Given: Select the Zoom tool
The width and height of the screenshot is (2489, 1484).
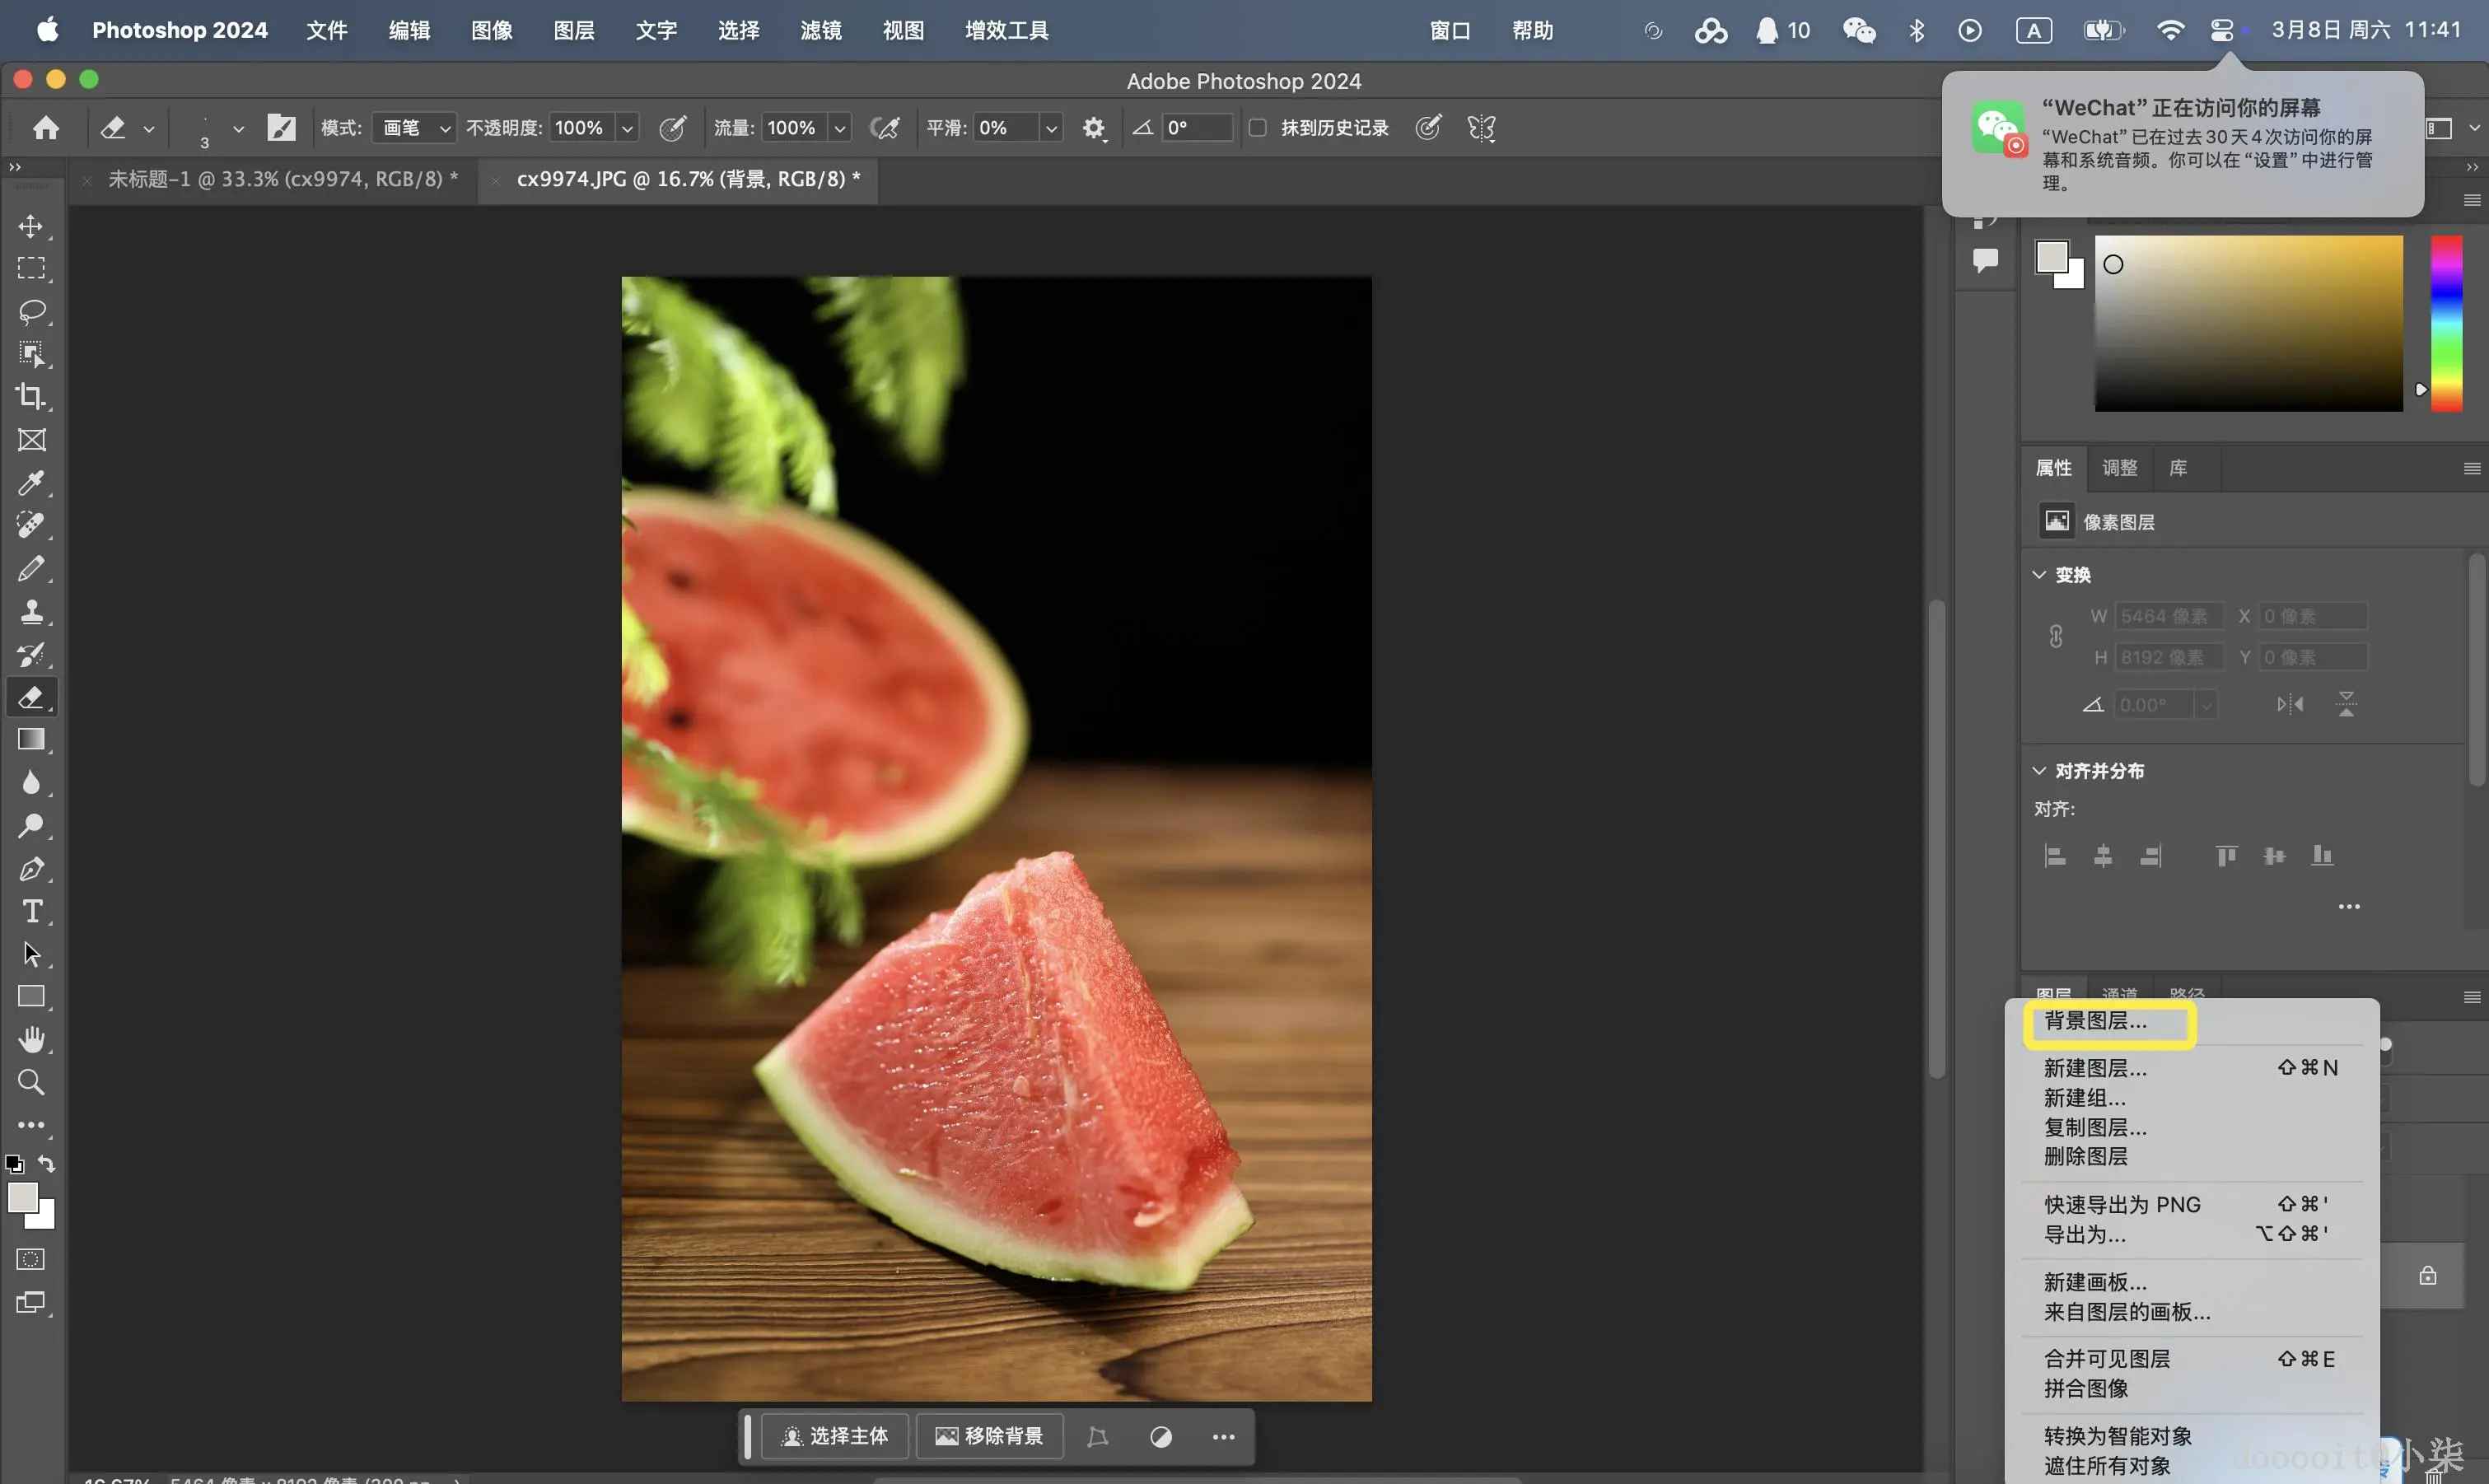Looking at the screenshot, I should coord(31,1082).
